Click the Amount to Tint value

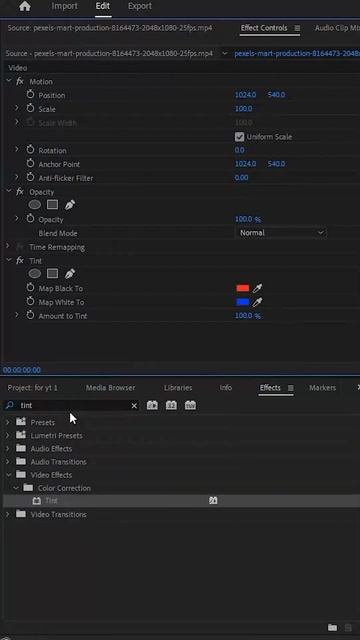[x=248, y=316]
